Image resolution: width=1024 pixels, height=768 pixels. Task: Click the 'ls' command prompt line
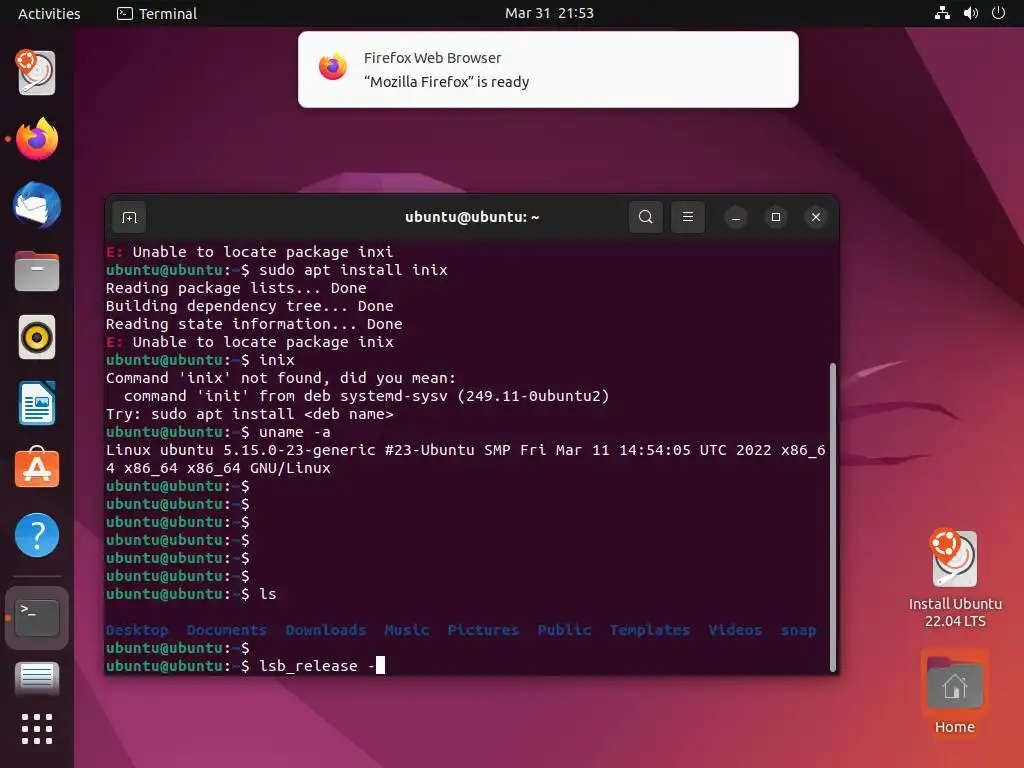coord(191,594)
